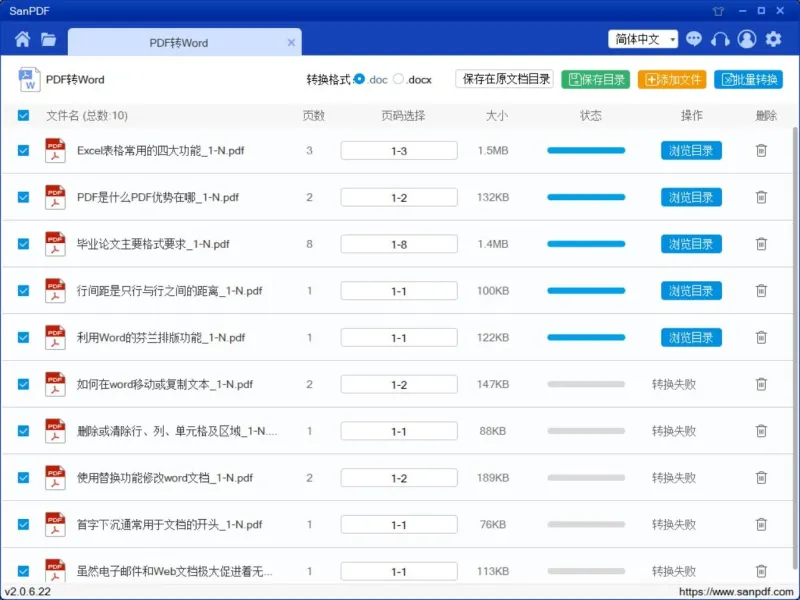Switch to the PDF转Word tab
The width and height of the screenshot is (800, 600).
tap(179, 43)
